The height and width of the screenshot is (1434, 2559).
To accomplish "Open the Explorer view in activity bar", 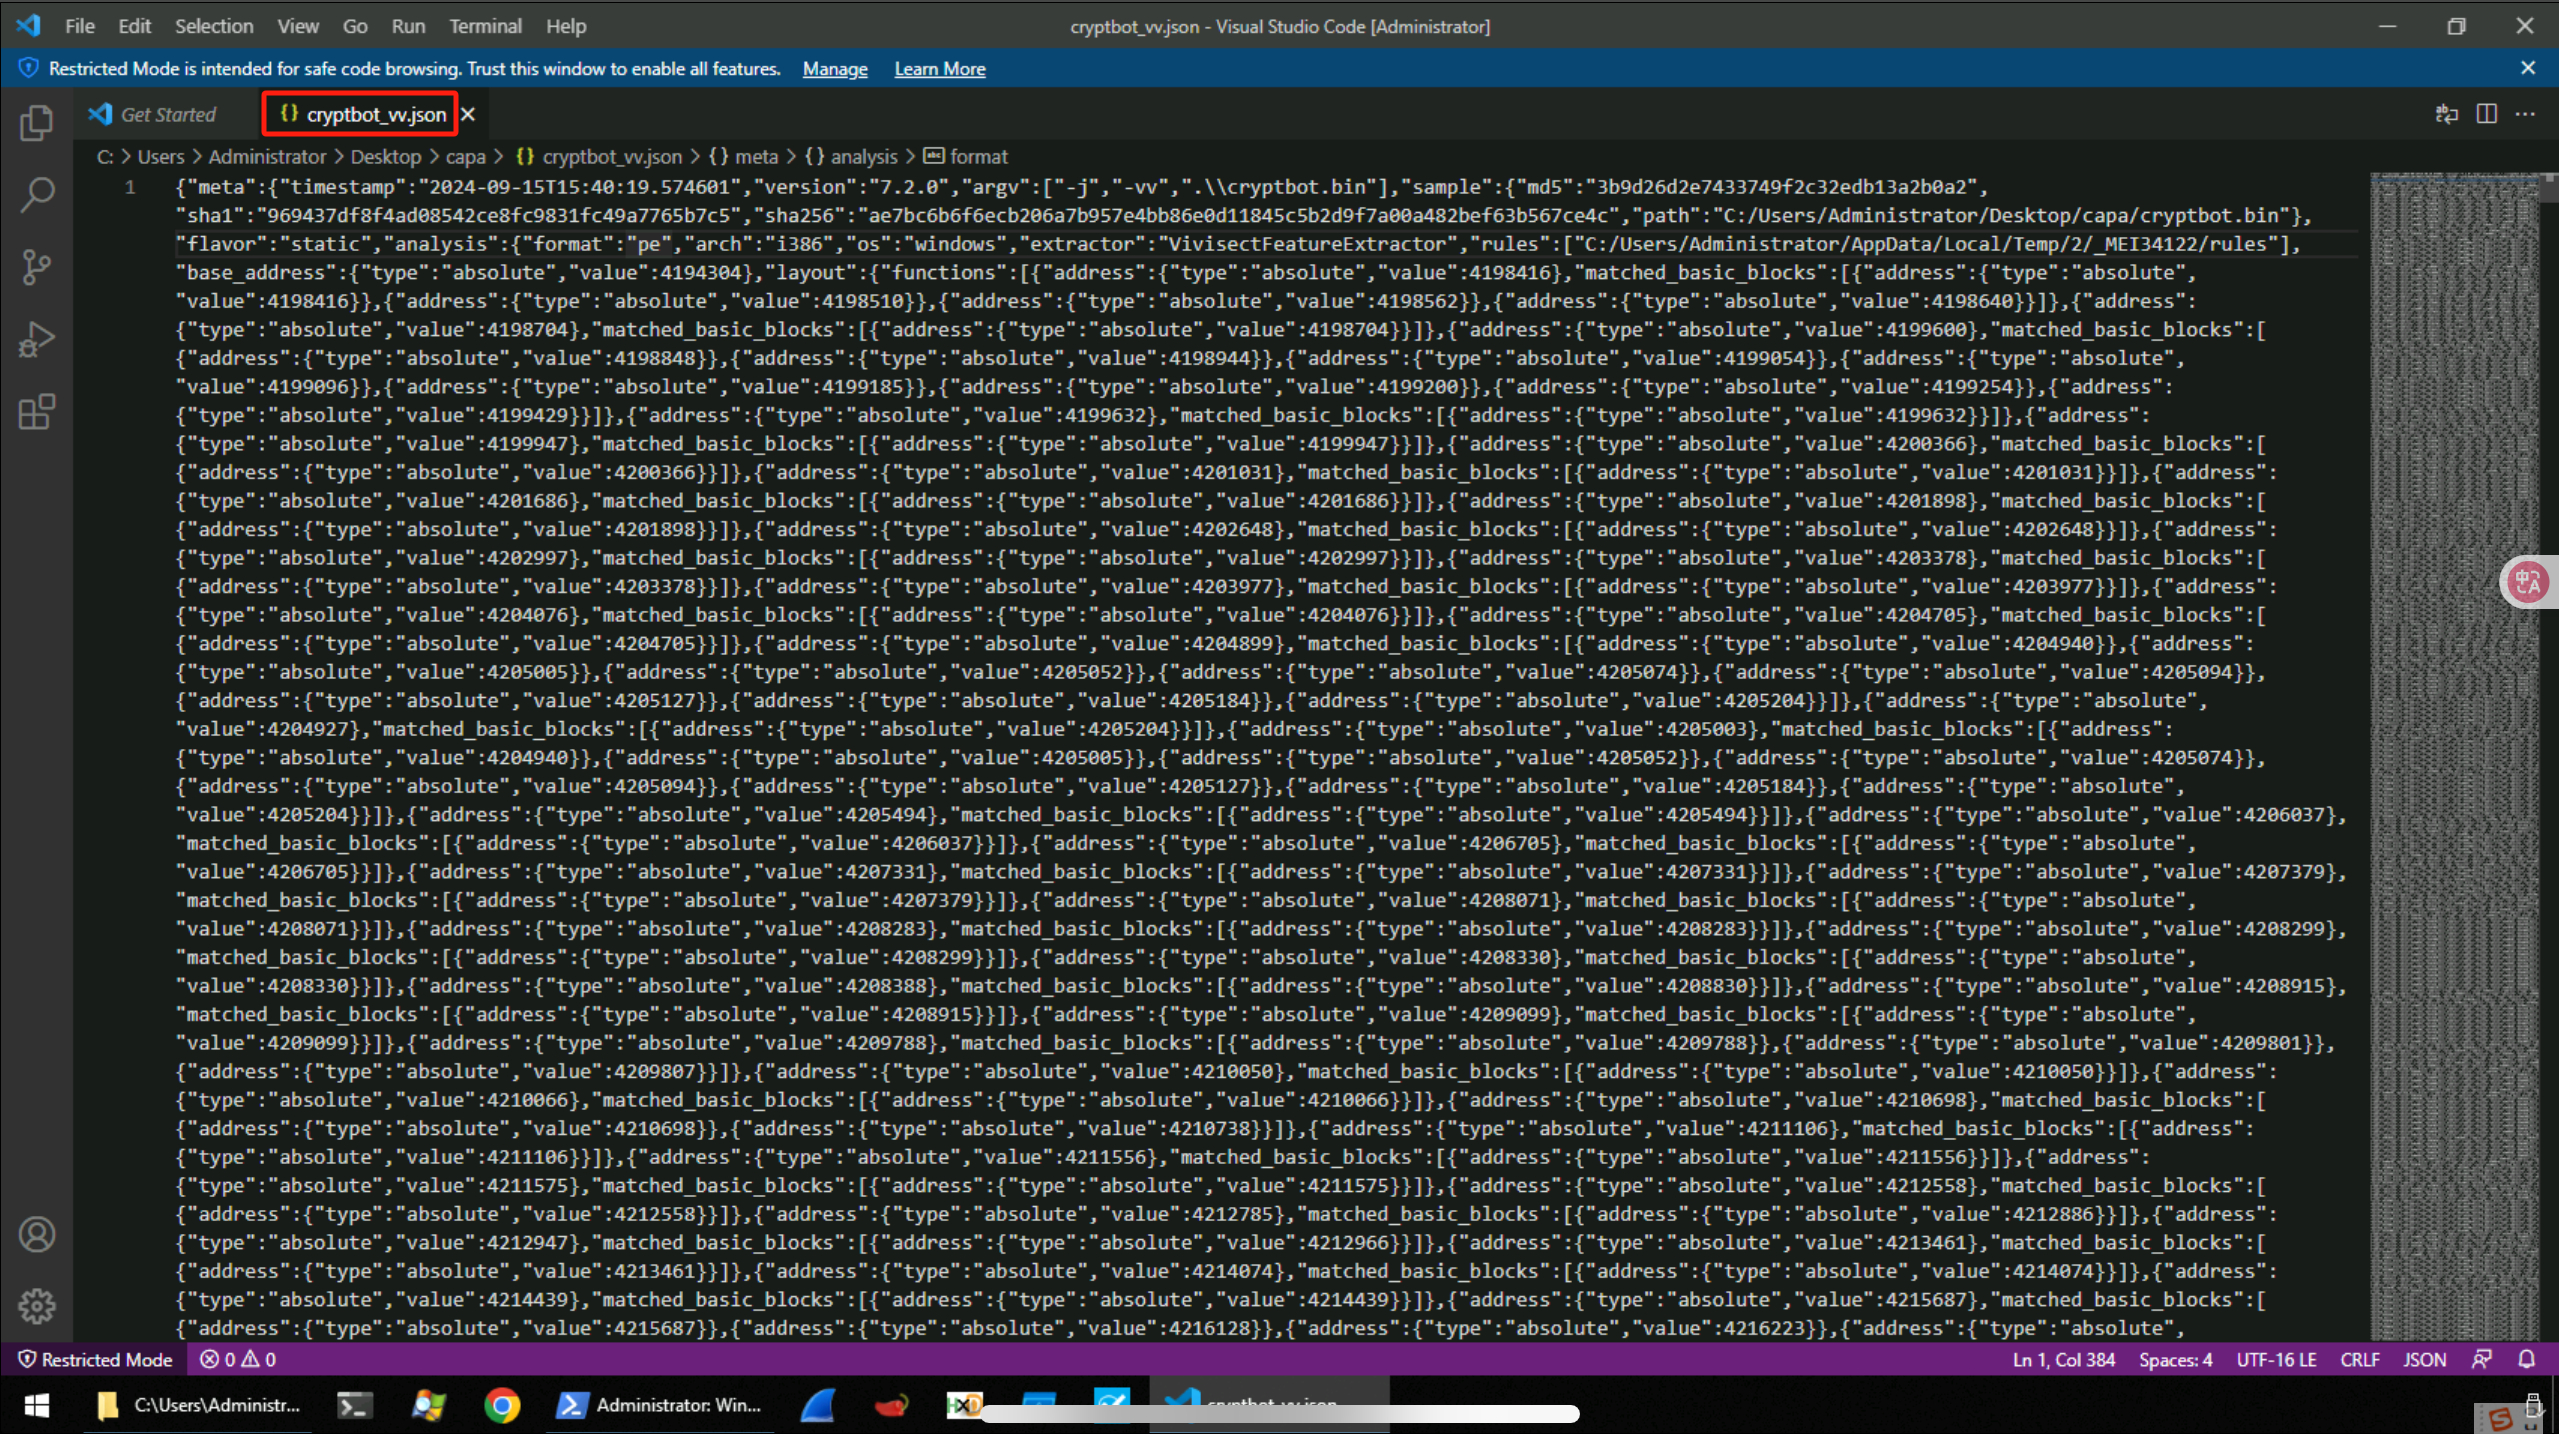I will coord(37,123).
